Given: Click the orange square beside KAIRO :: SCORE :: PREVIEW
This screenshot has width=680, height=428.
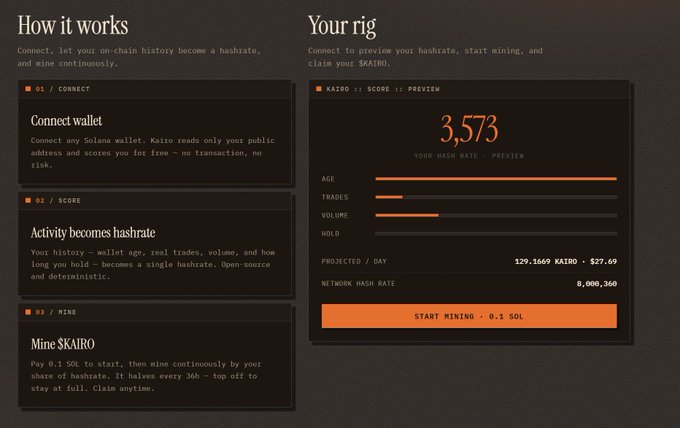Looking at the screenshot, I should tap(319, 89).
